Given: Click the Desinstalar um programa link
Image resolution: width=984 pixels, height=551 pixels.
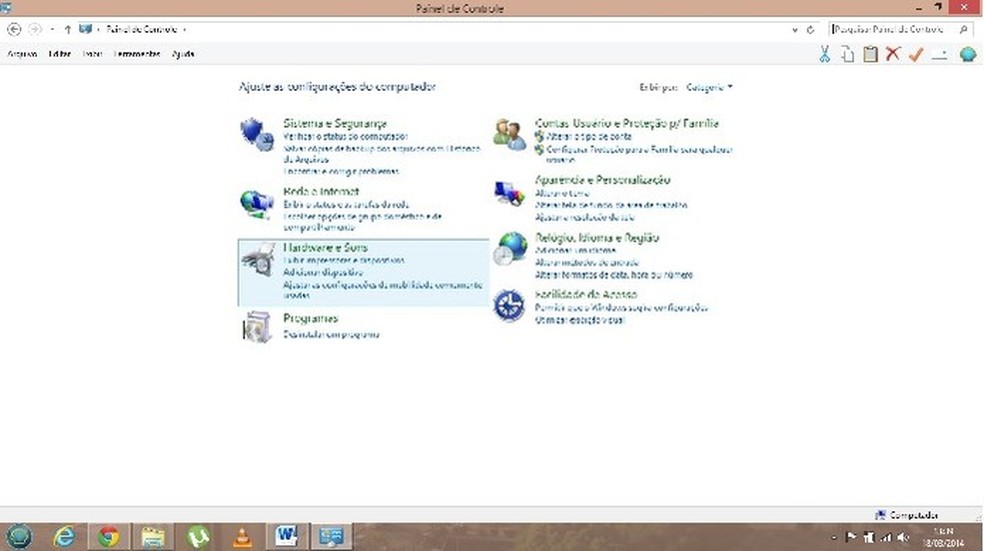Looking at the screenshot, I should (x=331, y=334).
